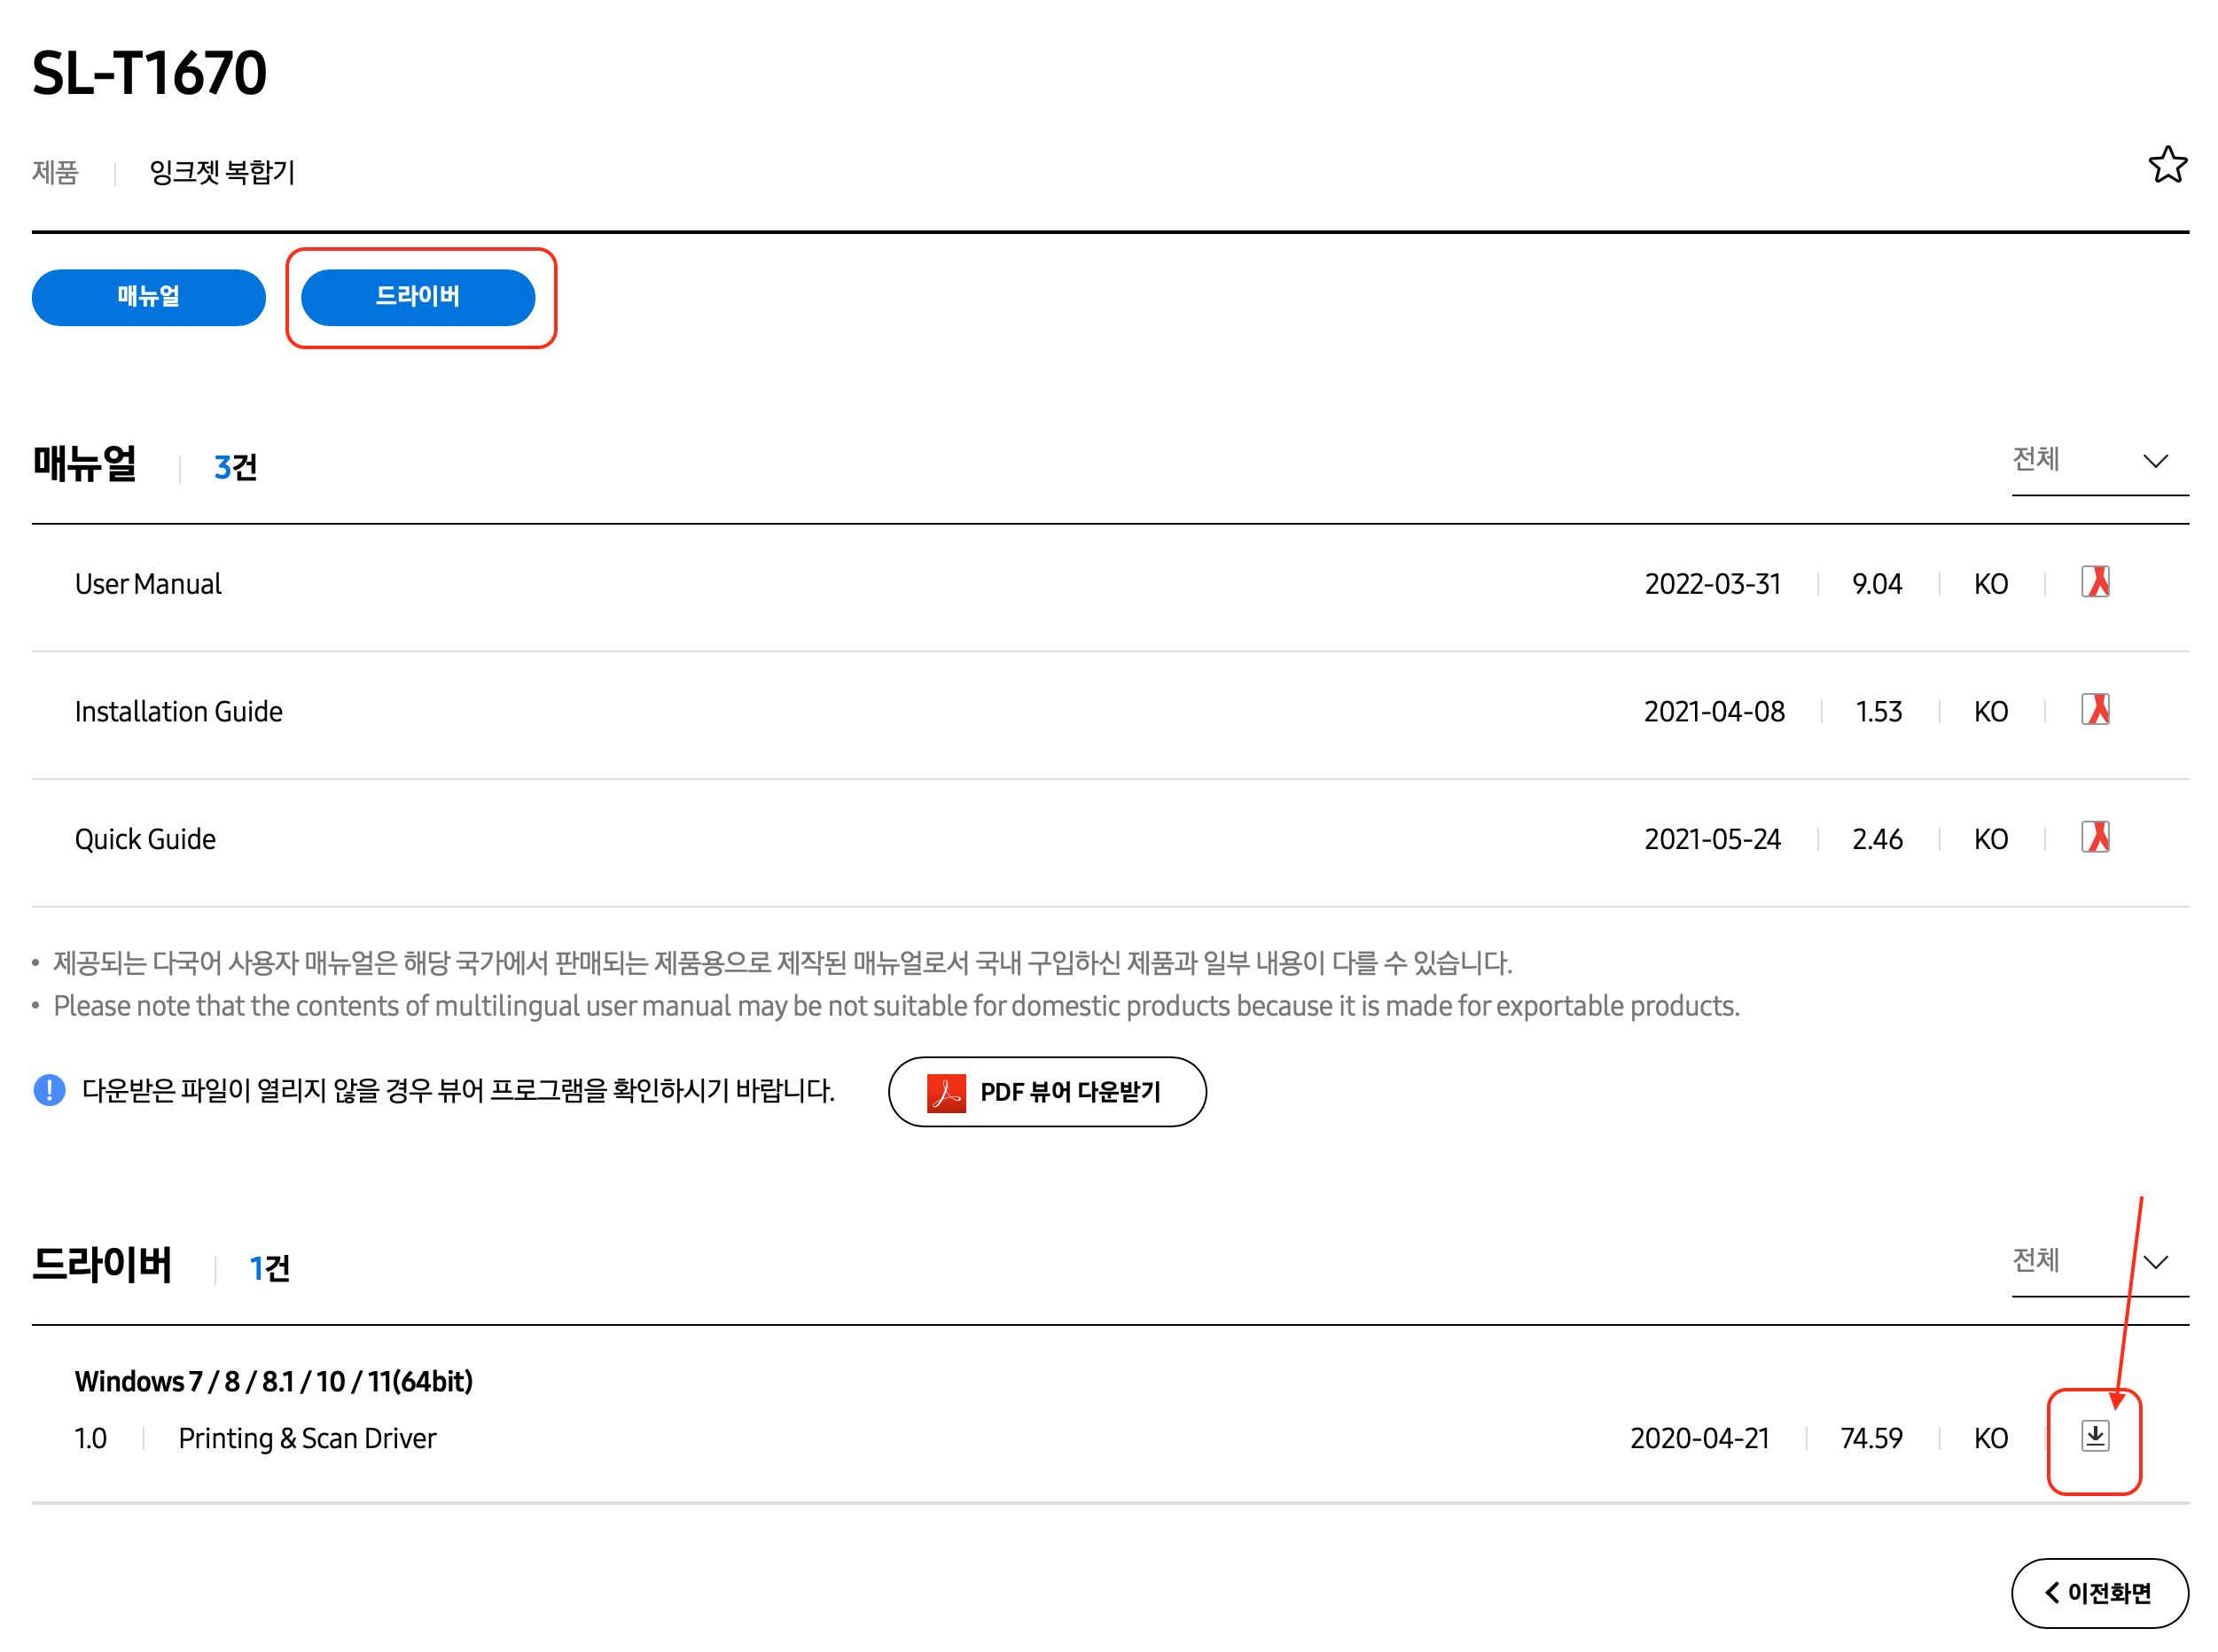Click the PDF 뷰어 다운받기 button

coord(1068,1092)
